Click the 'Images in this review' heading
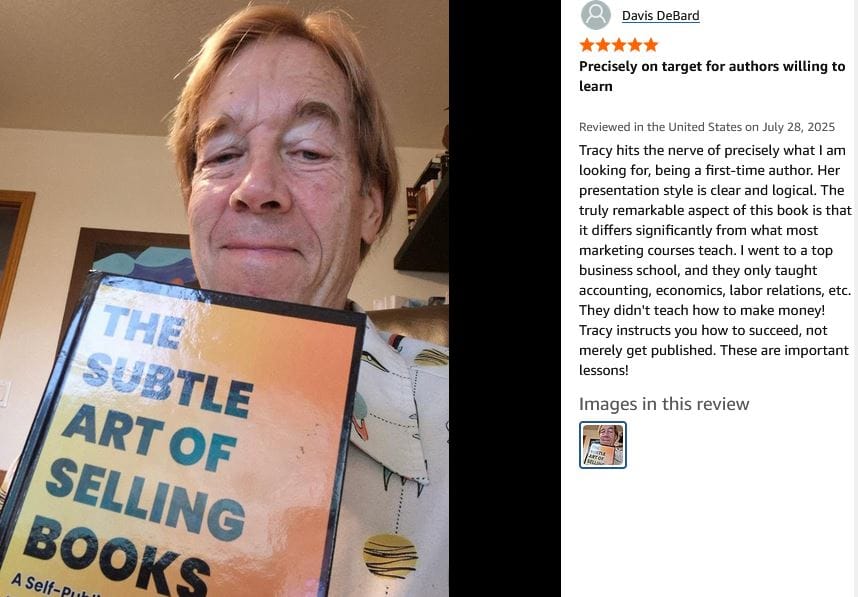 664,404
